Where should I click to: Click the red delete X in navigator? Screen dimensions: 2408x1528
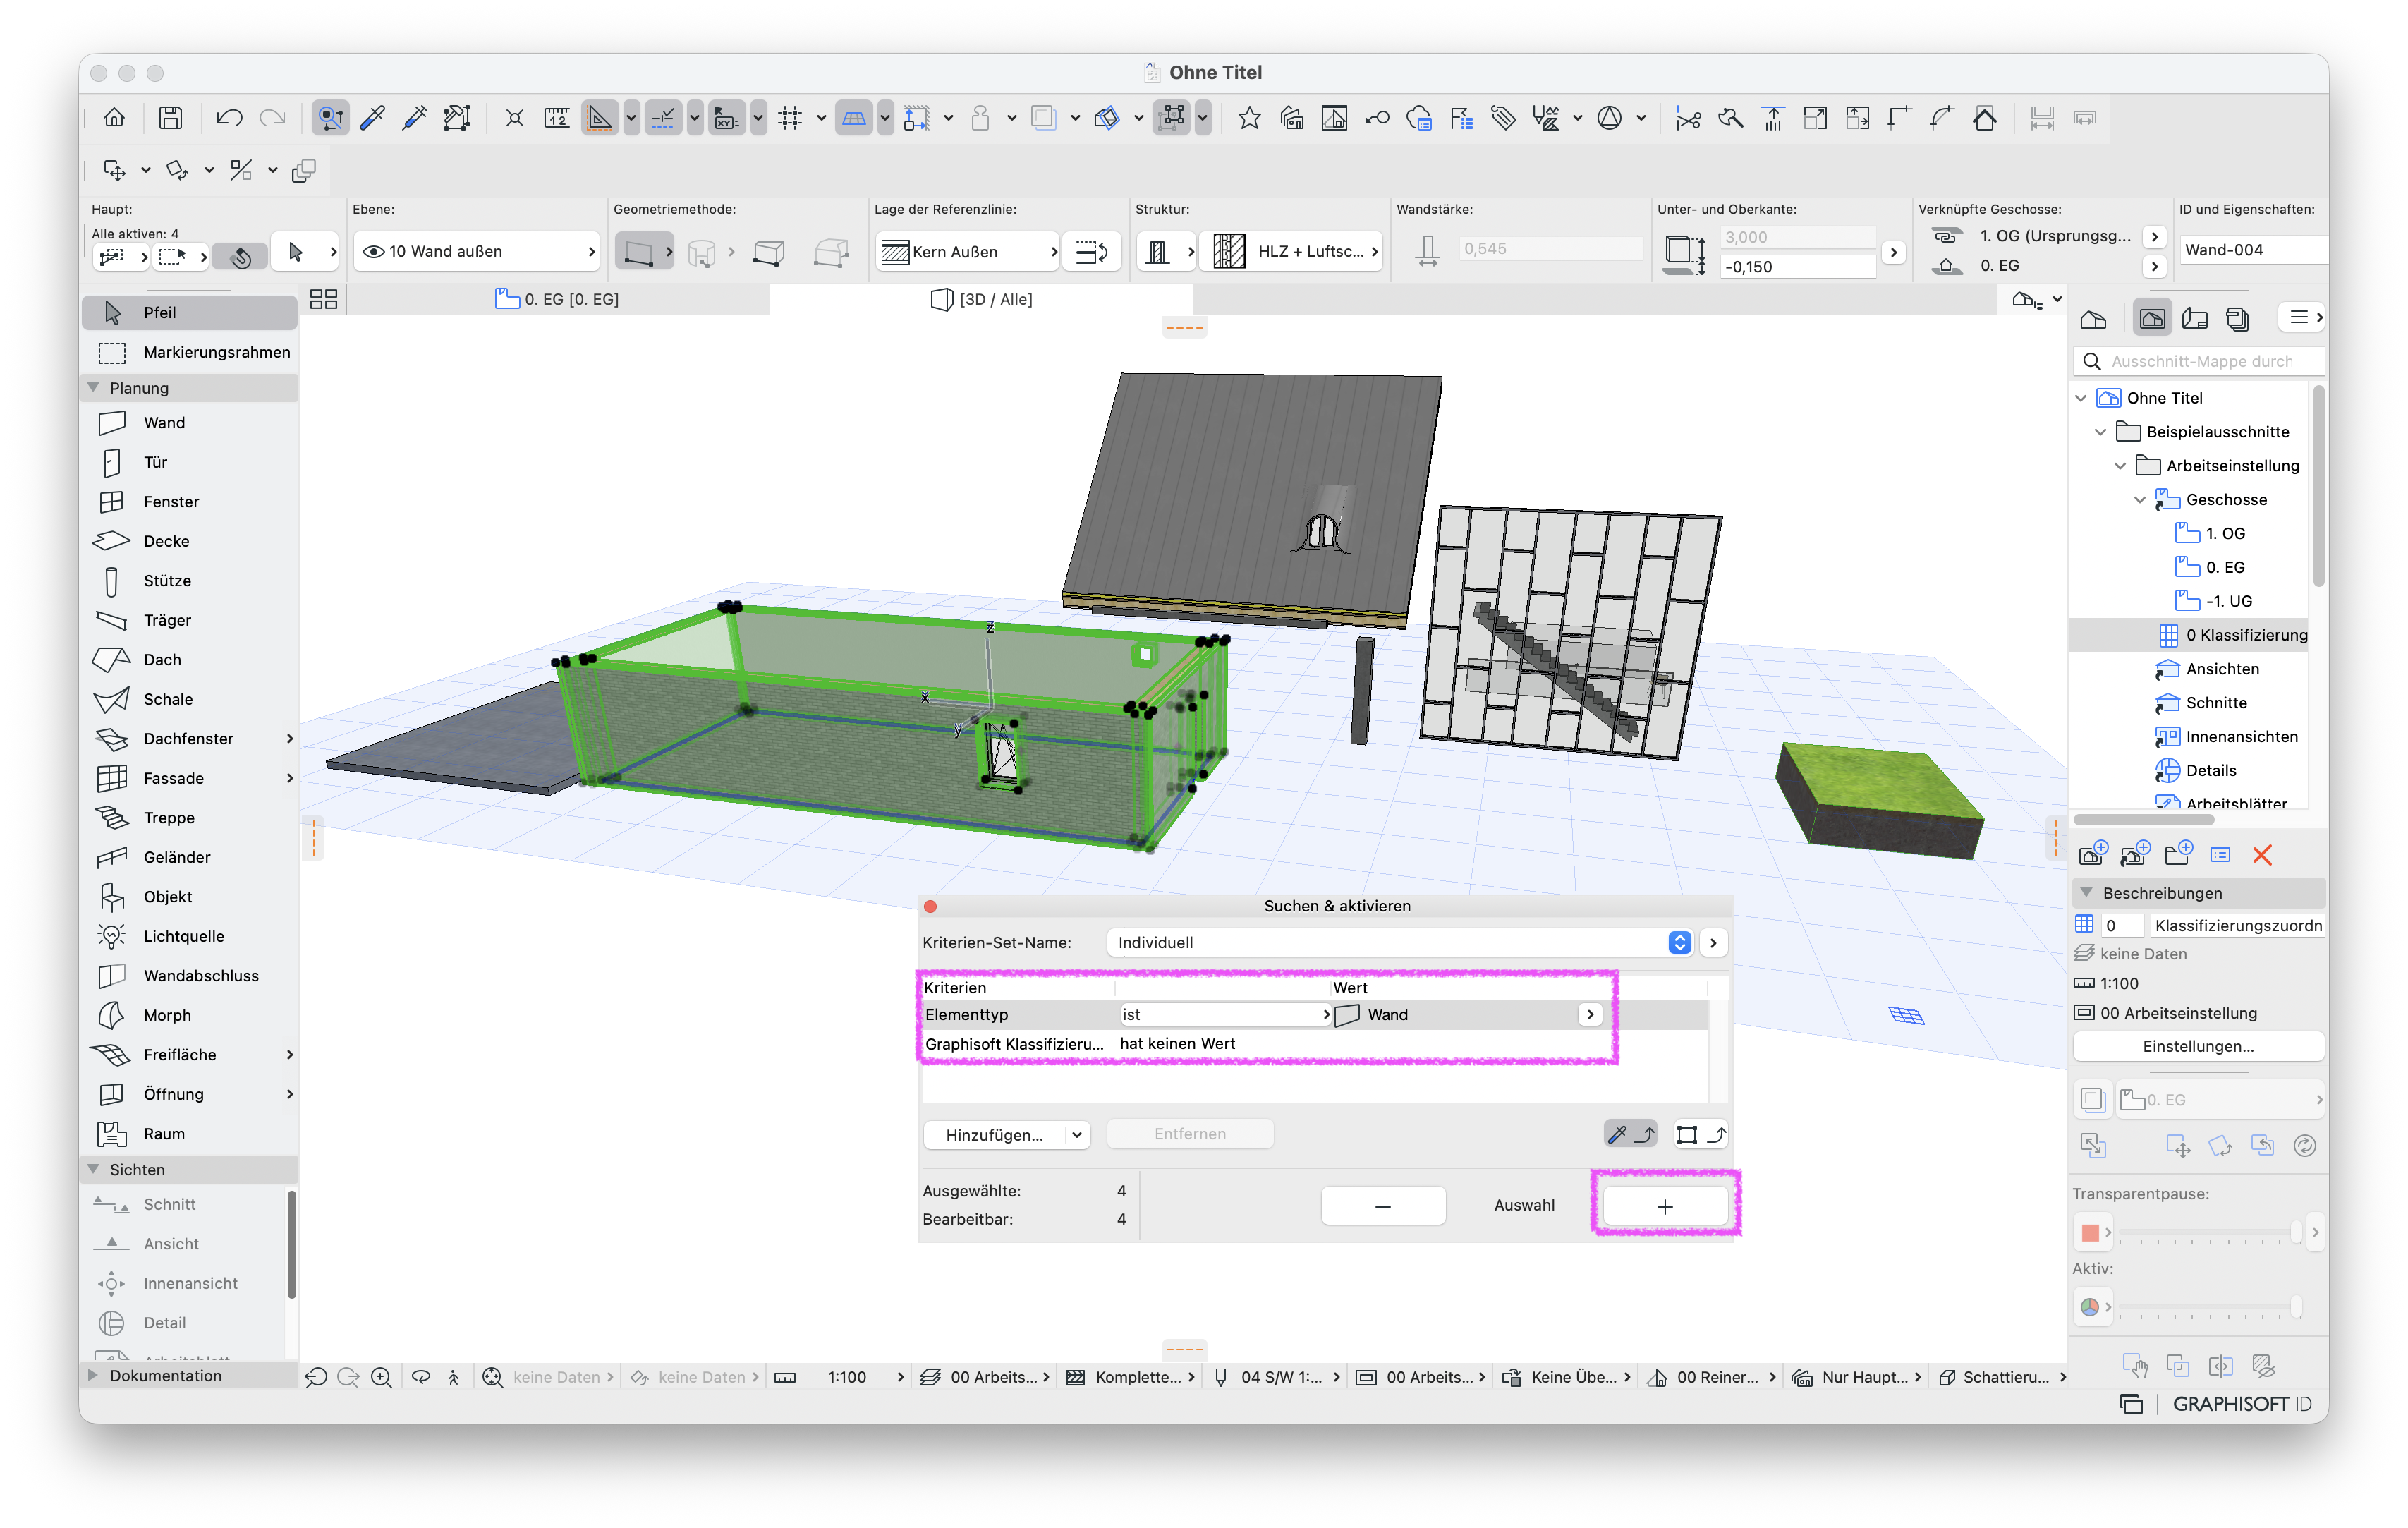point(2262,855)
